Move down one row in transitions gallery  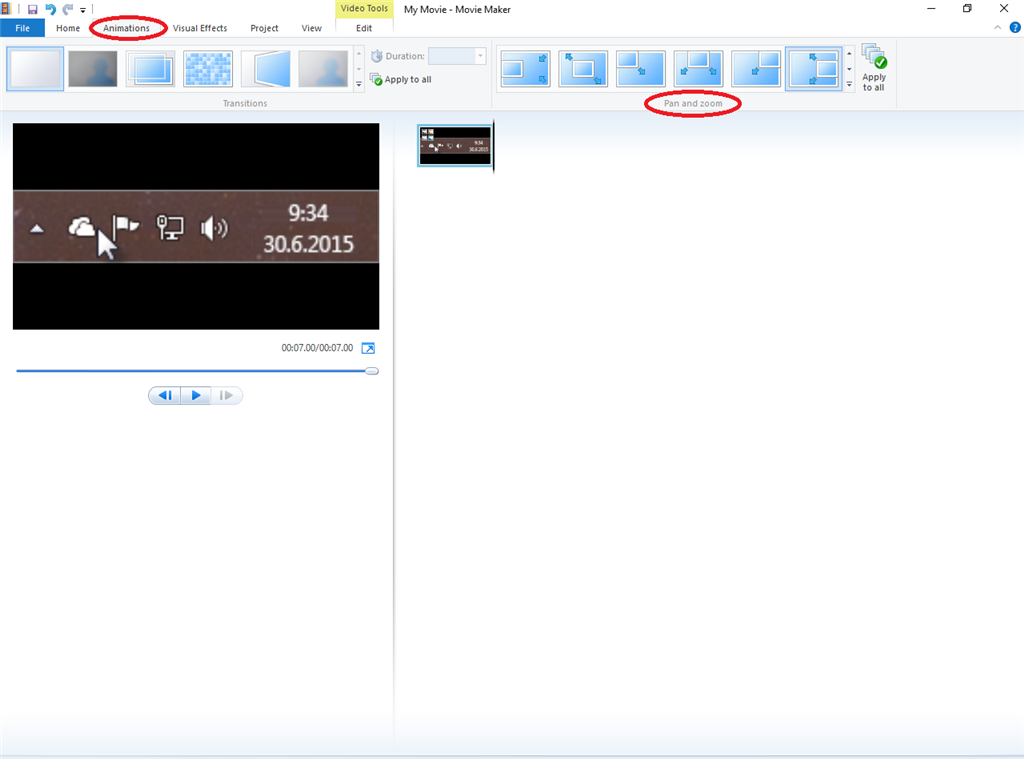pos(359,69)
